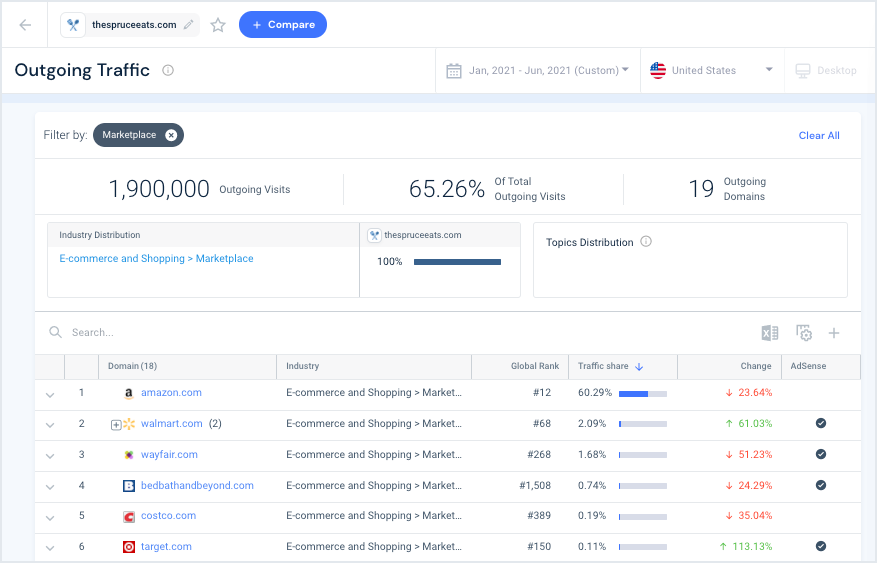This screenshot has height=563, width=877.
Task: Remove the Marketplace filter chip
Action: point(171,135)
